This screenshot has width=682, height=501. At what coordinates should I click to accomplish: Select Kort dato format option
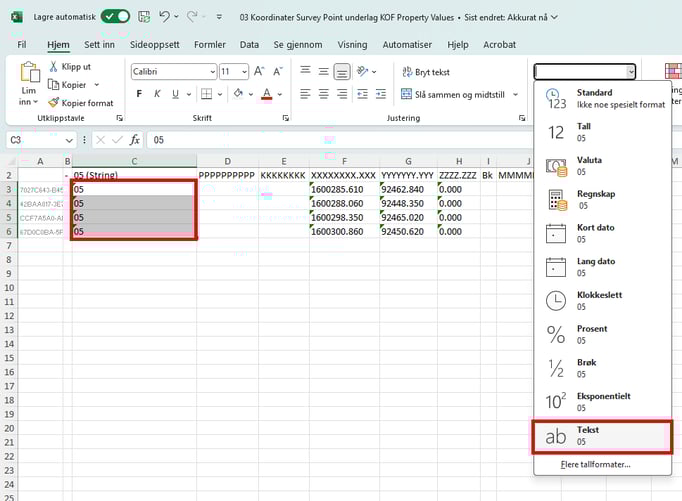pos(602,233)
